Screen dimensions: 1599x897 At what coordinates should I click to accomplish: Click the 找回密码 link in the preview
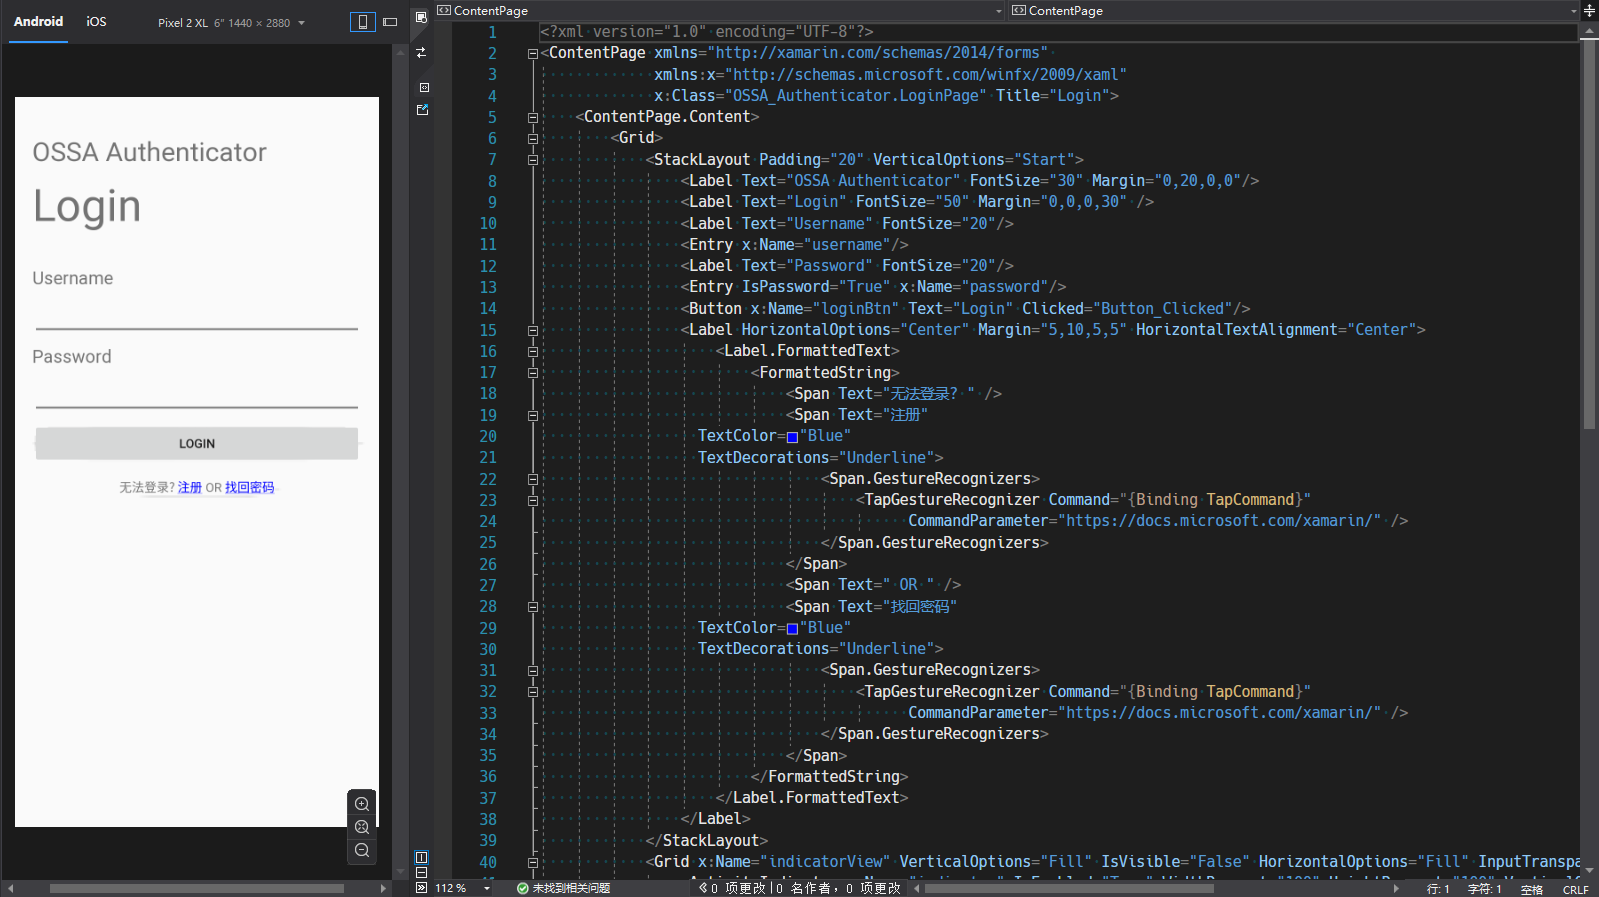pos(249,488)
